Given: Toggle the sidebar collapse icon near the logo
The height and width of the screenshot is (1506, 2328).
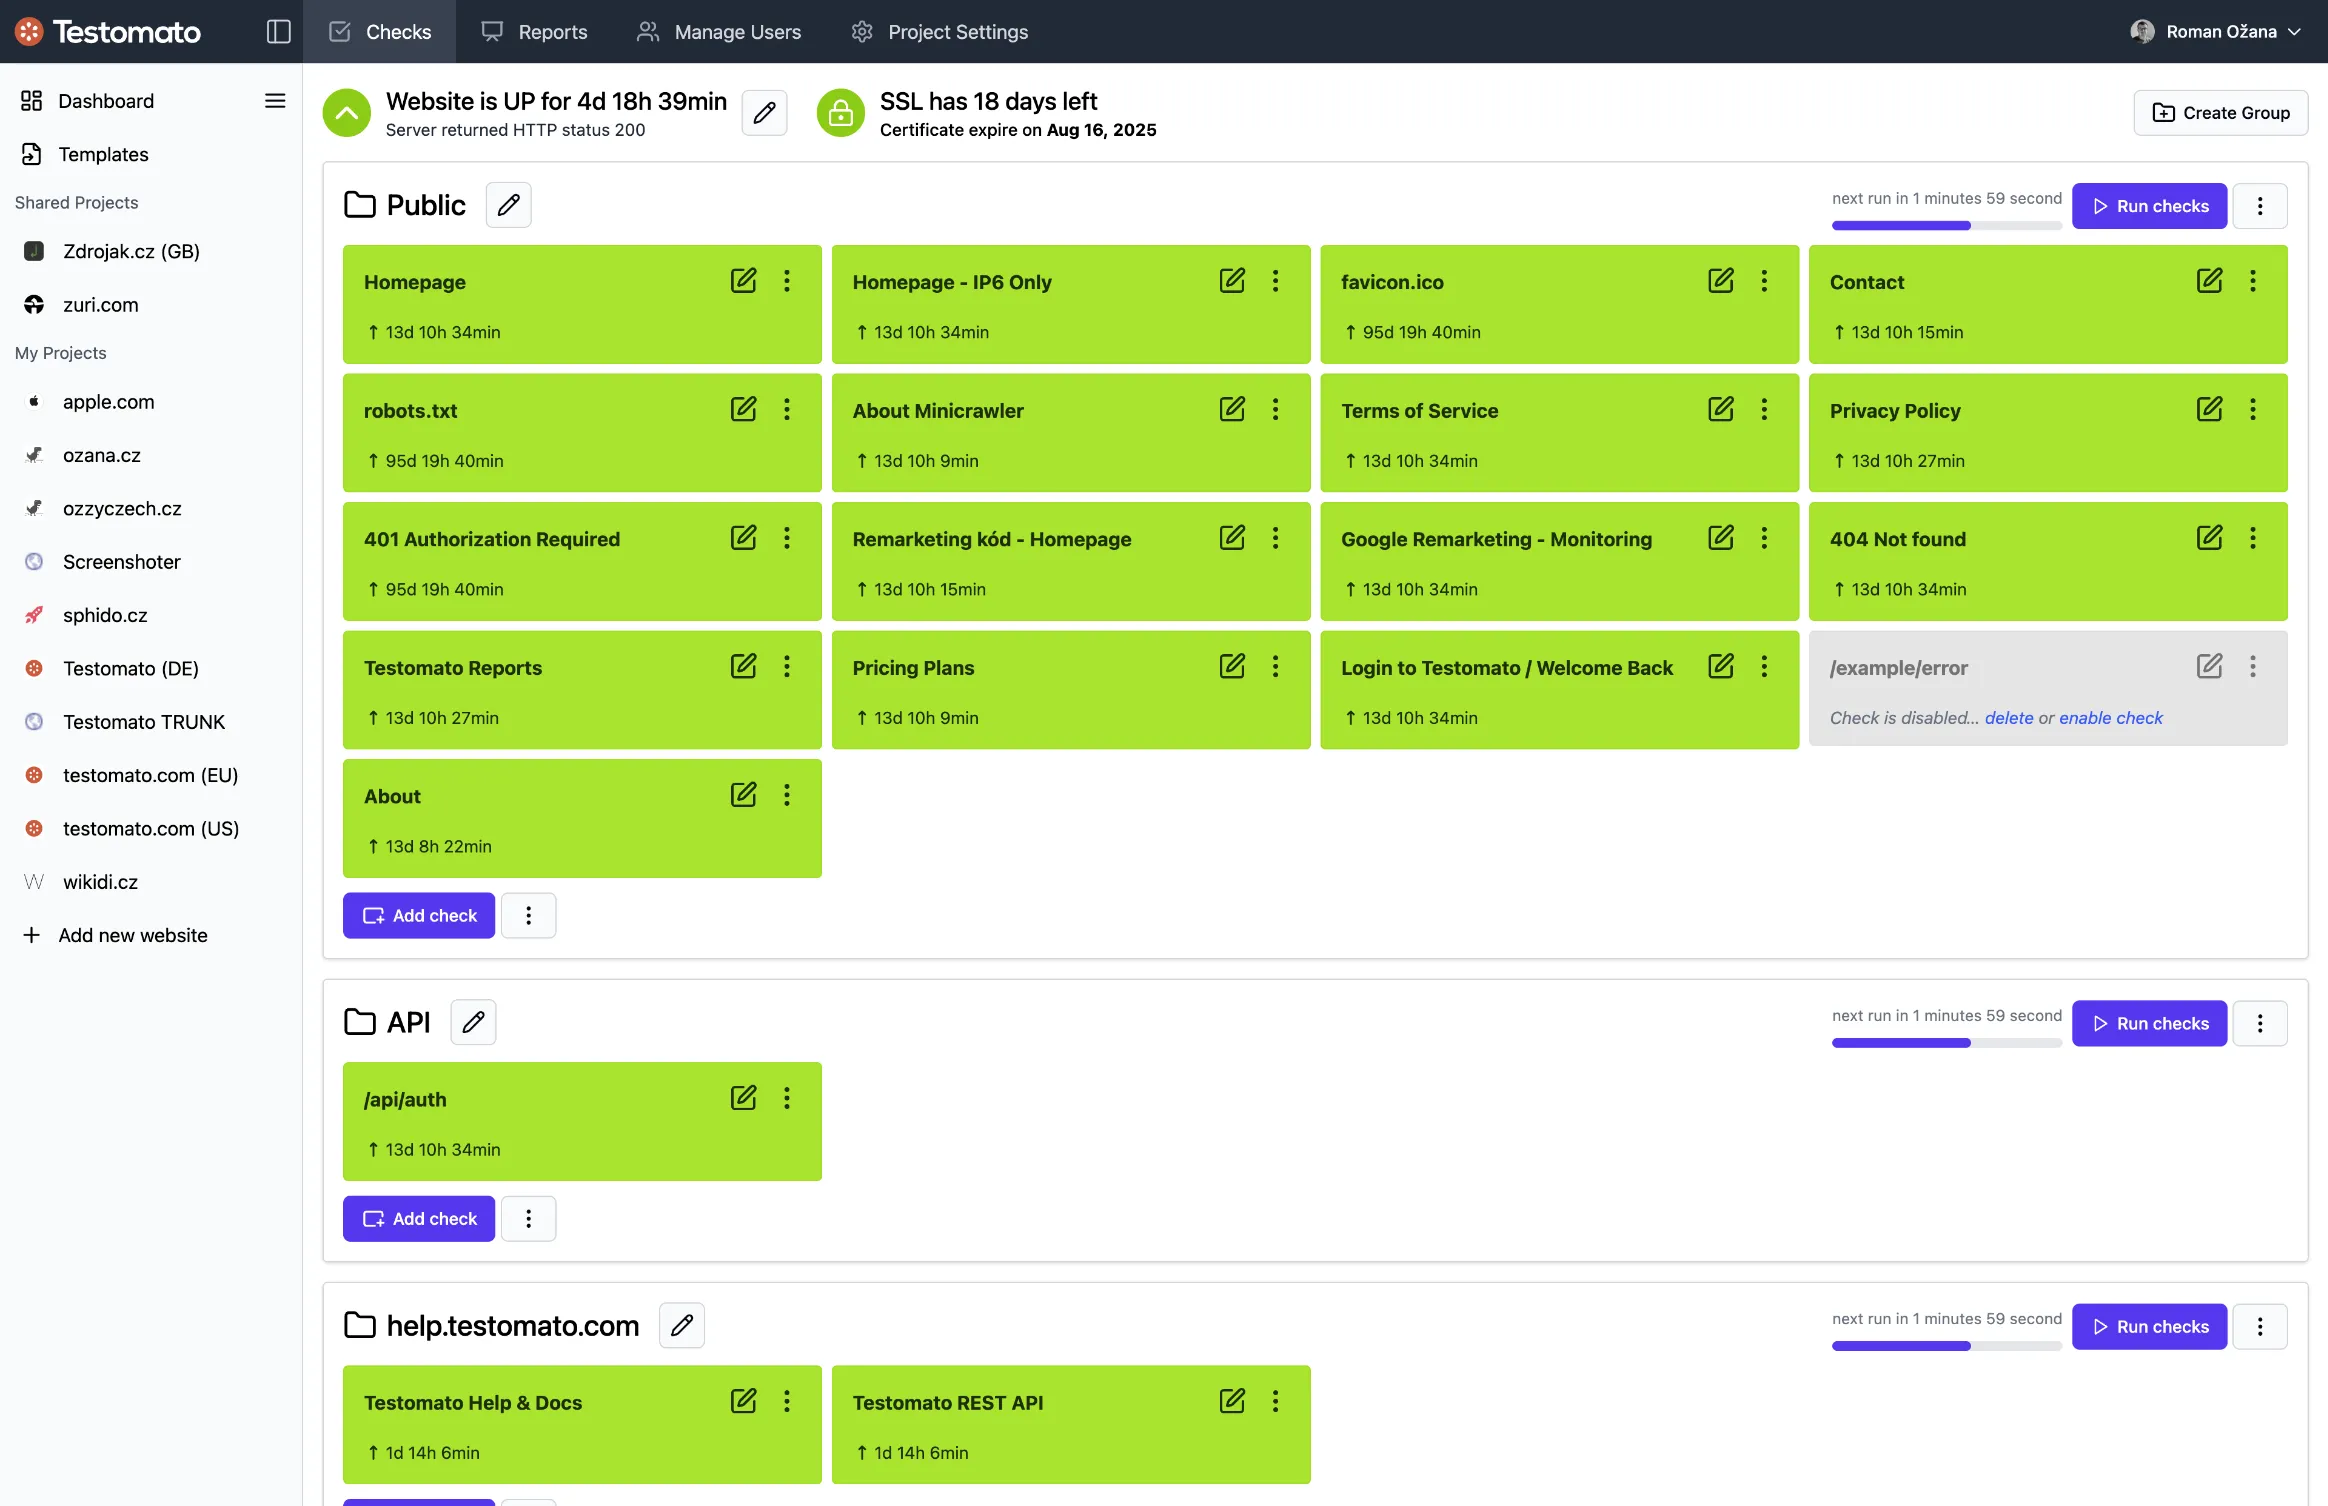Looking at the screenshot, I should pyautogui.click(x=277, y=31).
